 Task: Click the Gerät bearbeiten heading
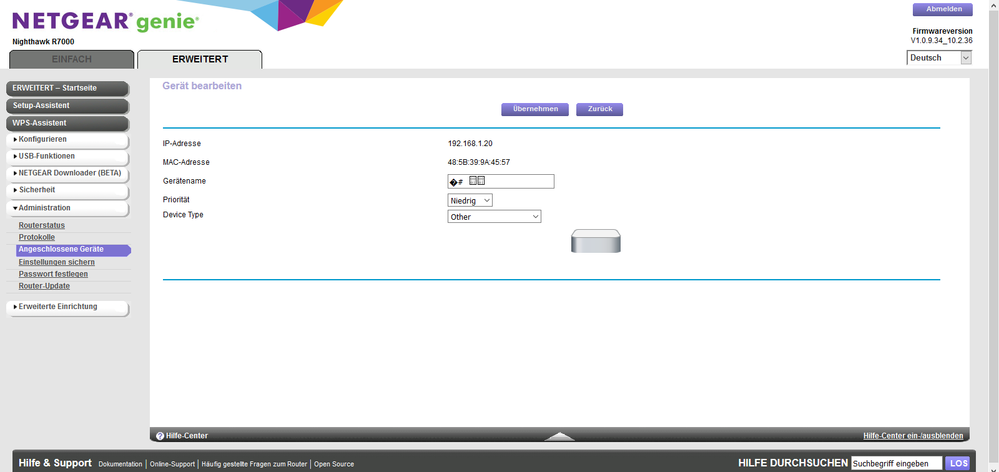click(x=202, y=86)
